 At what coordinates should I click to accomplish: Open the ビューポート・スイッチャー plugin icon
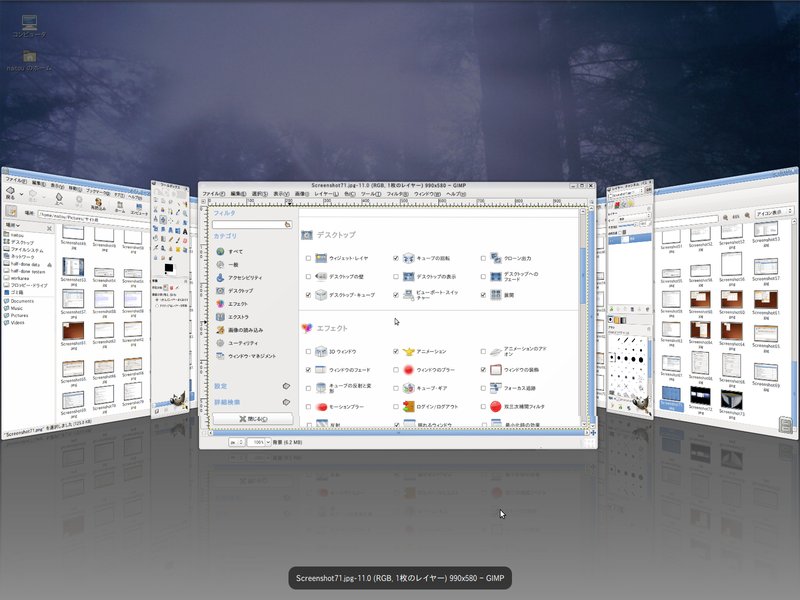(408, 295)
